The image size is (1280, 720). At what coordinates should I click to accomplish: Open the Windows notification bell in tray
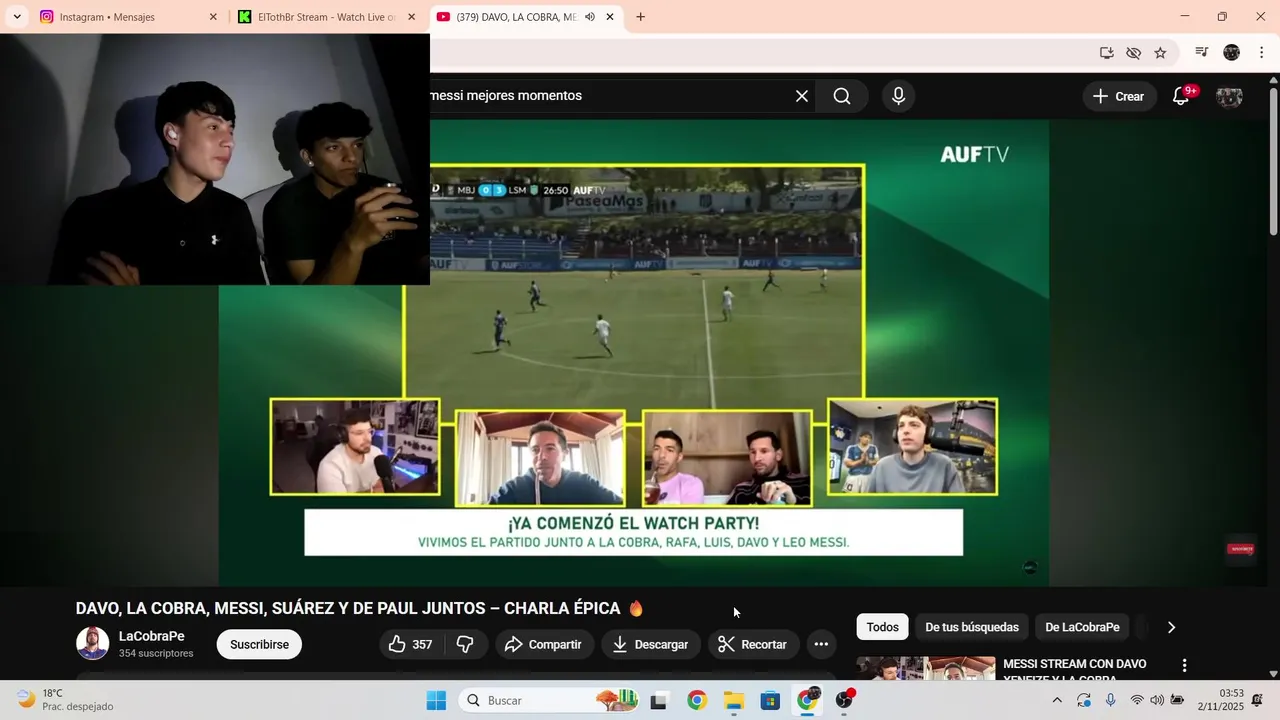[1258, 700]
